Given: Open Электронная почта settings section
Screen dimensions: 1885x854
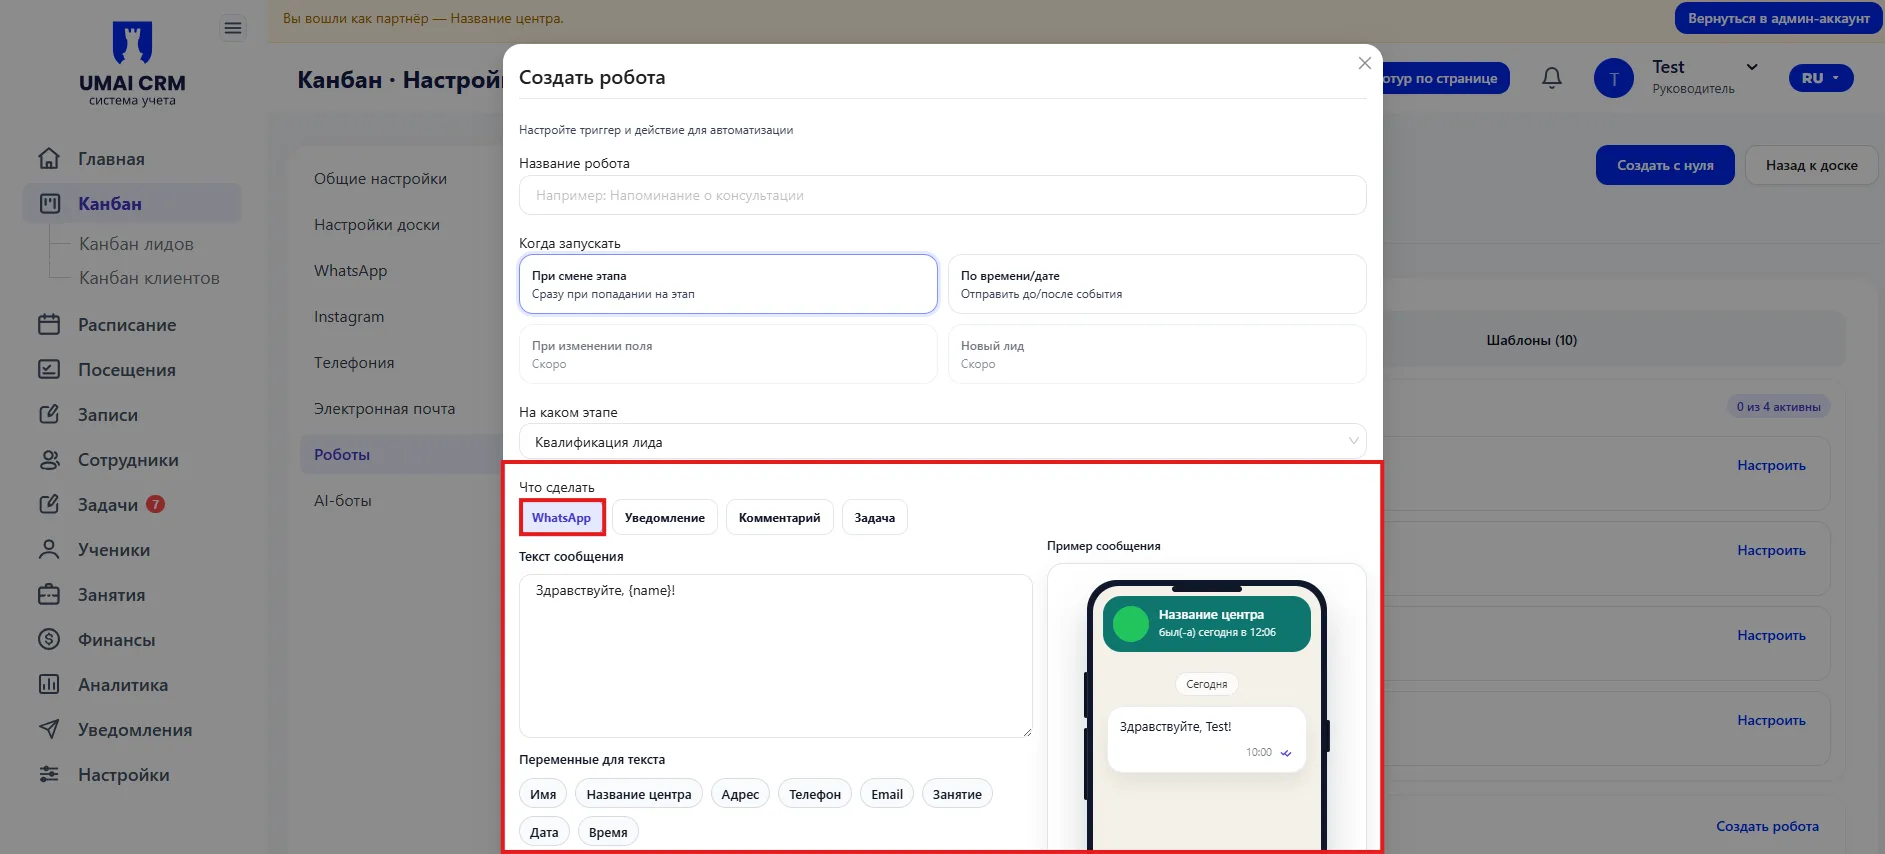Looking at the screenshot, I should pos(384,409).
